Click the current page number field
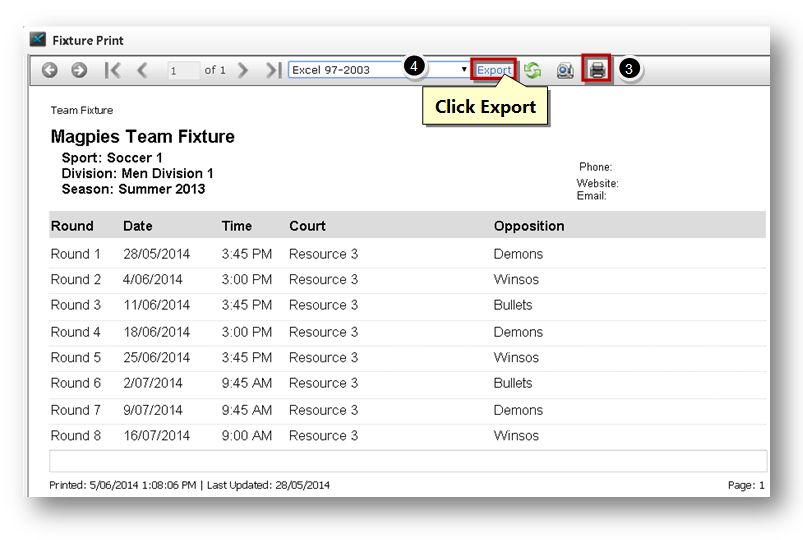Image resolution: width=803 pixels, height=540 pixels. coord(183,70)
